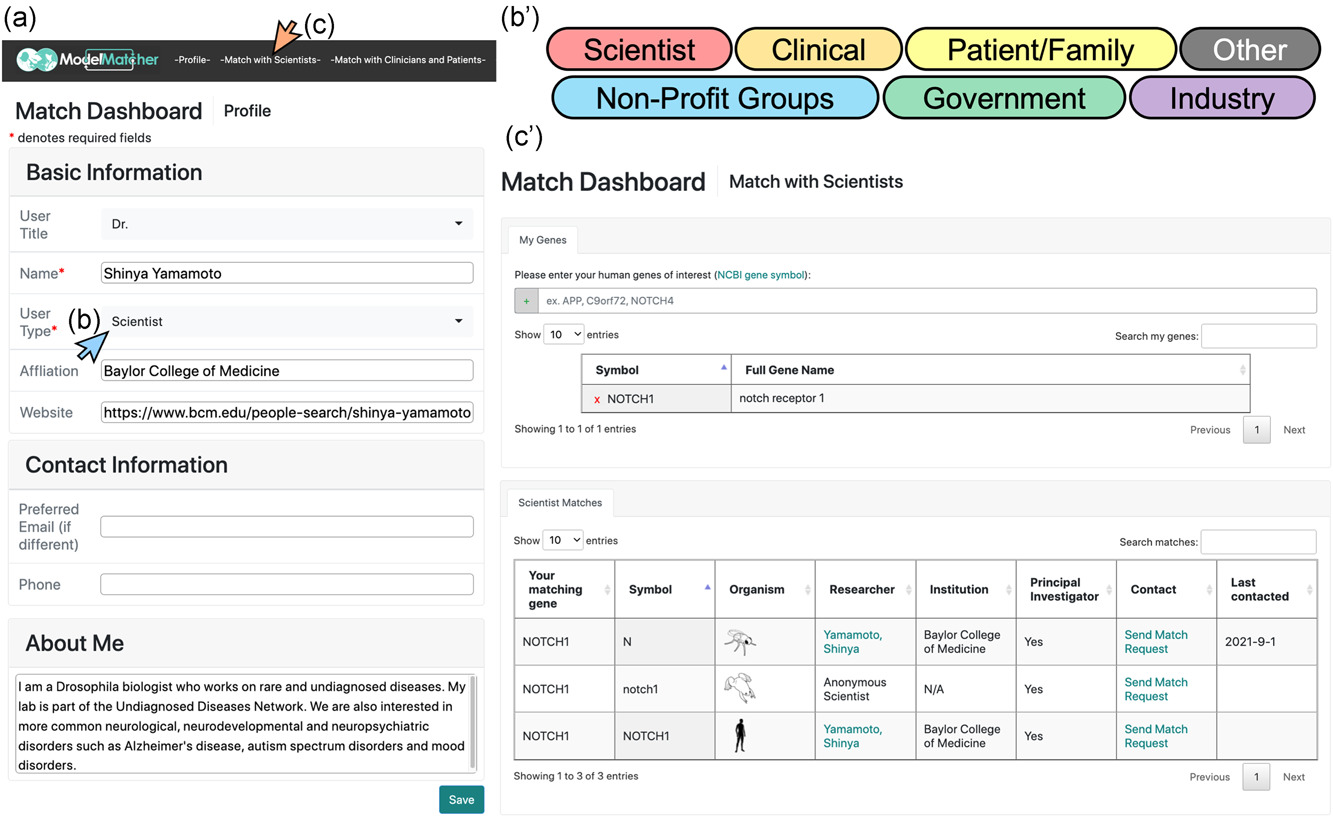The height and width of the screenshot is (817, 1333).
Task: Change Scientist Matches entries-per-page dropdown
Action: [x=563, y=540]
